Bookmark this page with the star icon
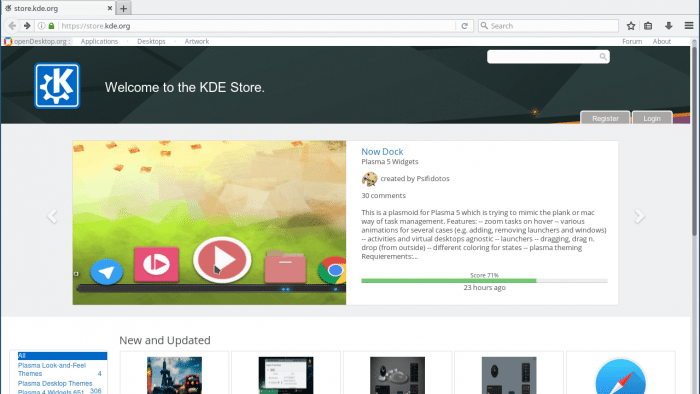Viewport: 700px width, 394px height. pyautogui.click(x=631, y=26)
